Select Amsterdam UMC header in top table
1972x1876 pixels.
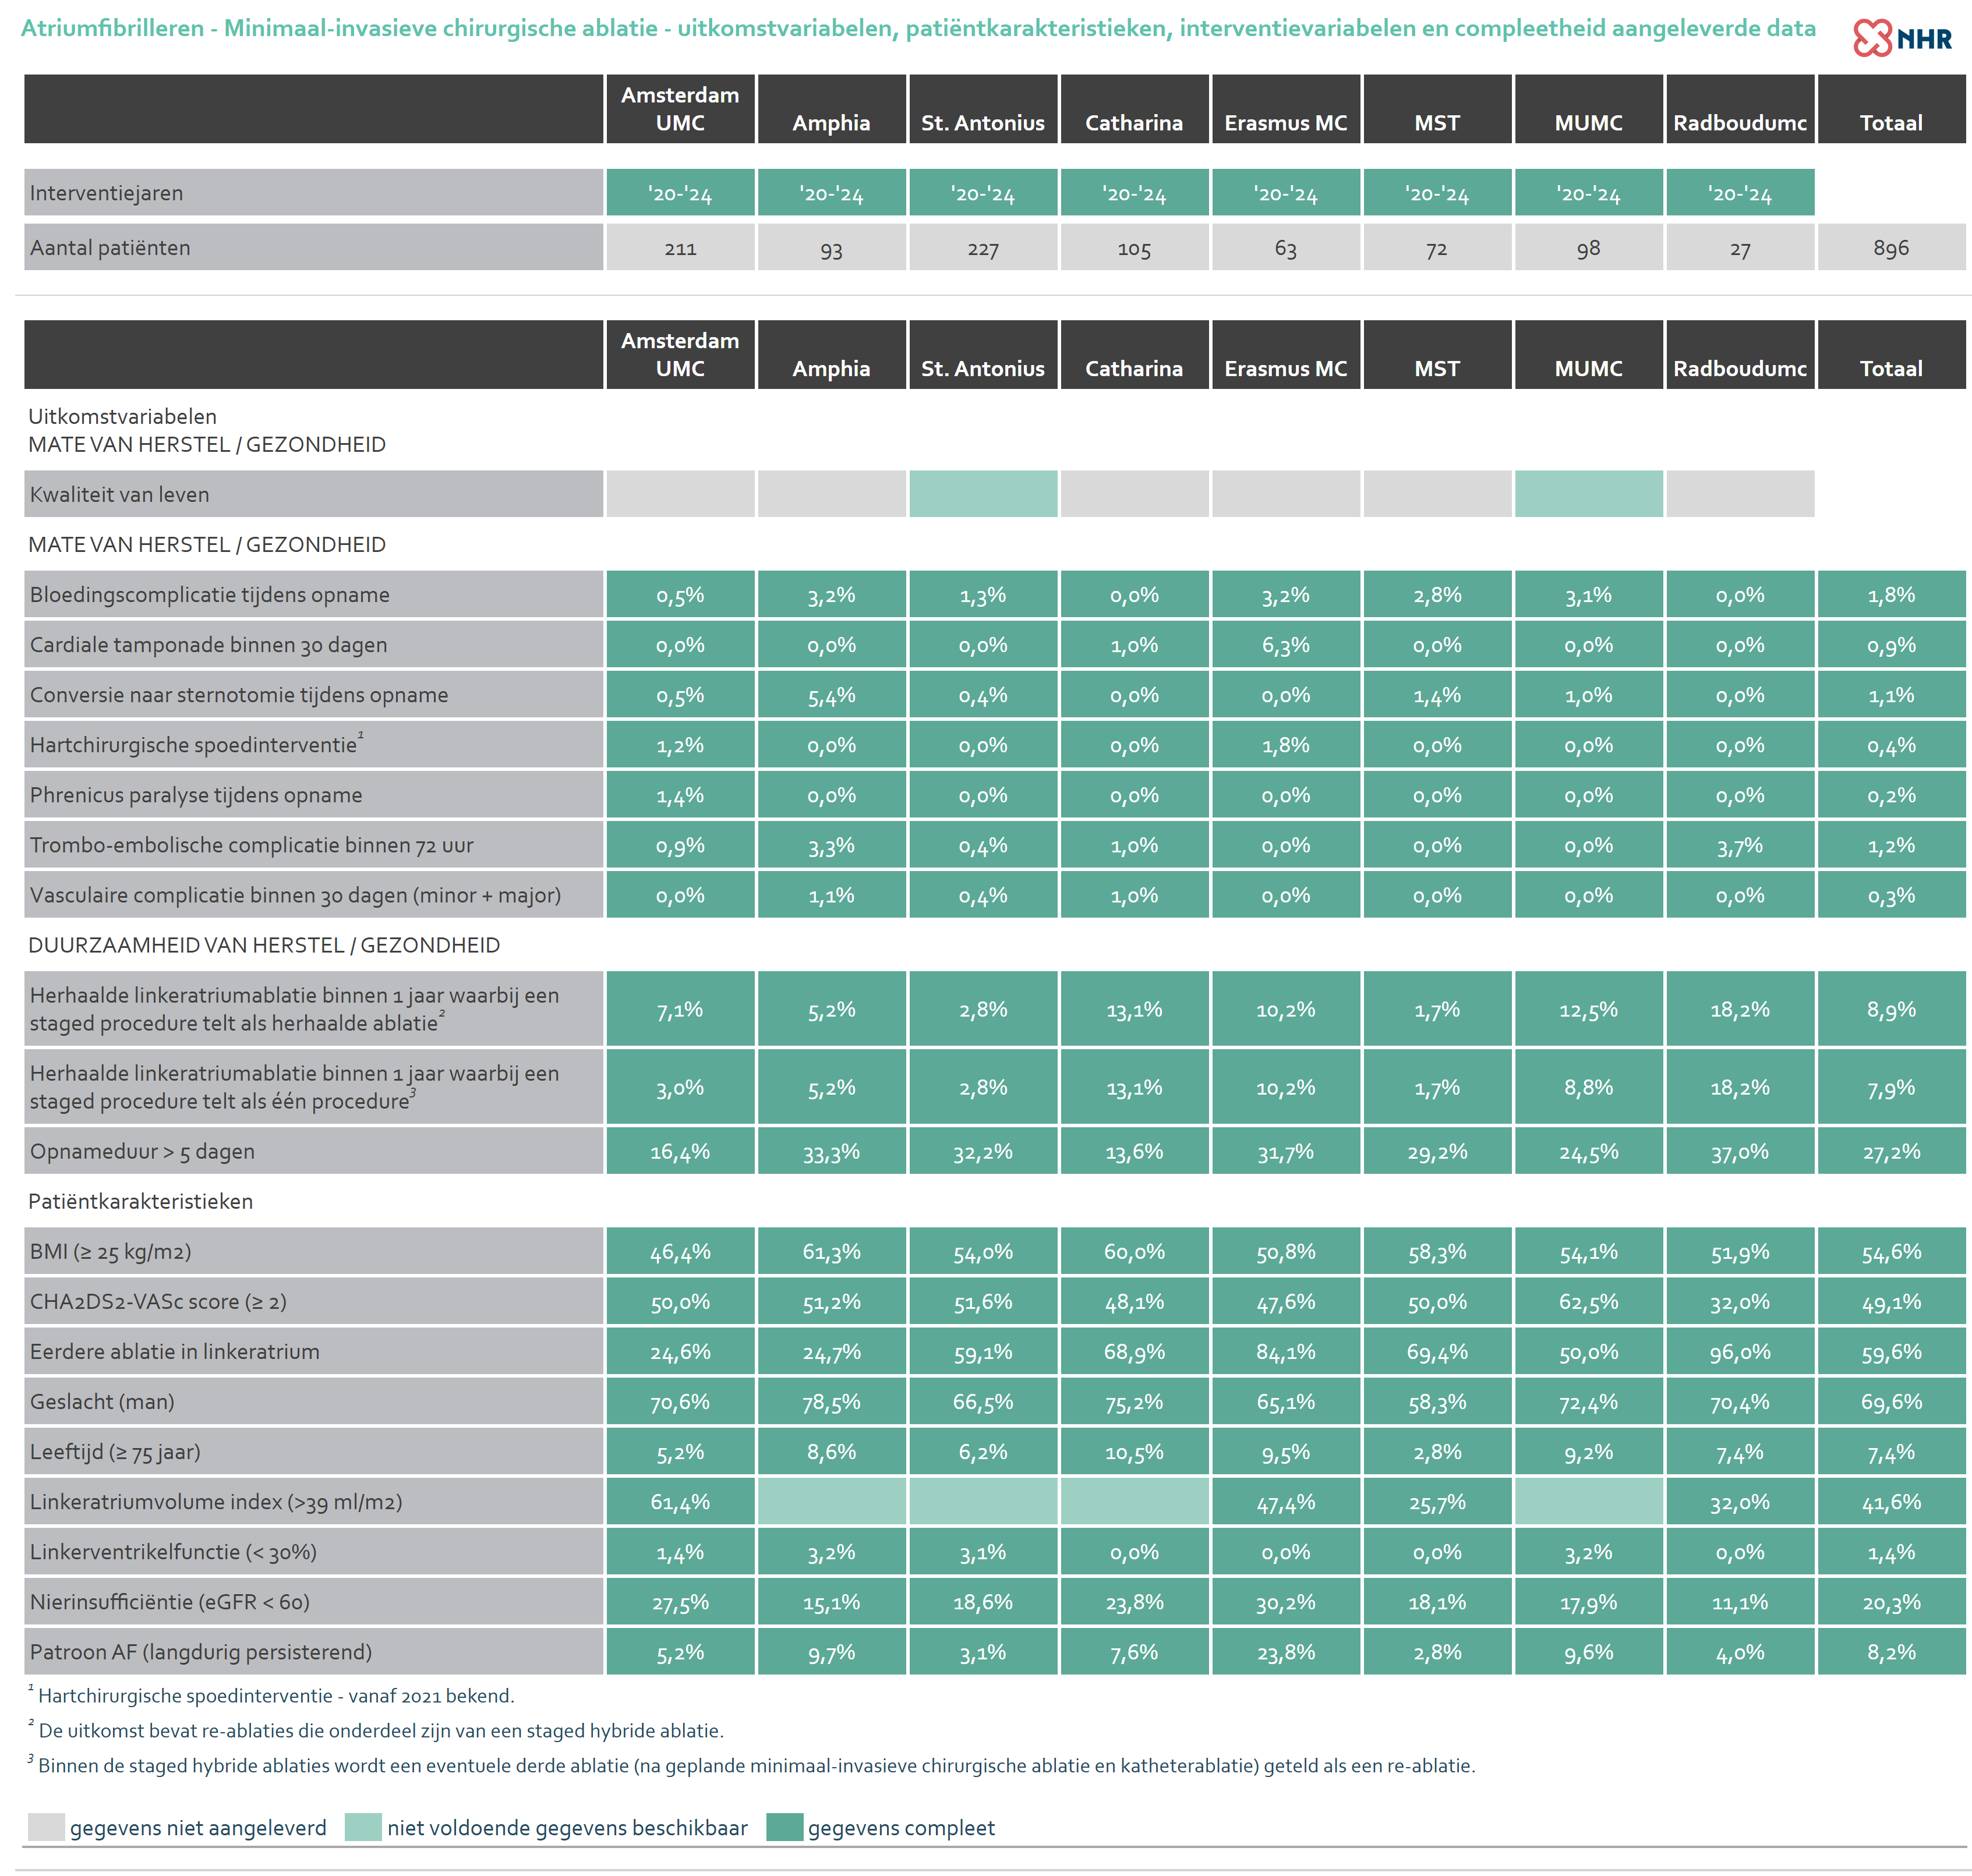(680, 109)
